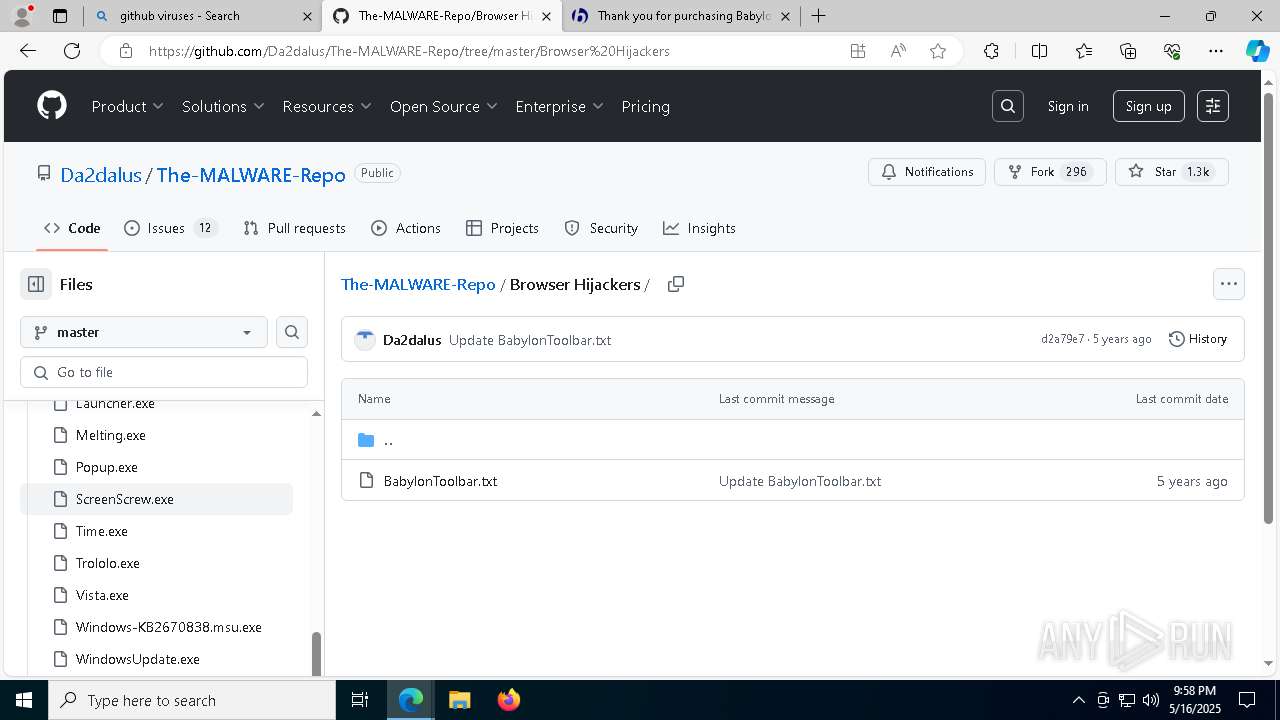Copy path icon after Browser Hijackers
This screenshot has height=720, width=1280.
tap(676, 284)
